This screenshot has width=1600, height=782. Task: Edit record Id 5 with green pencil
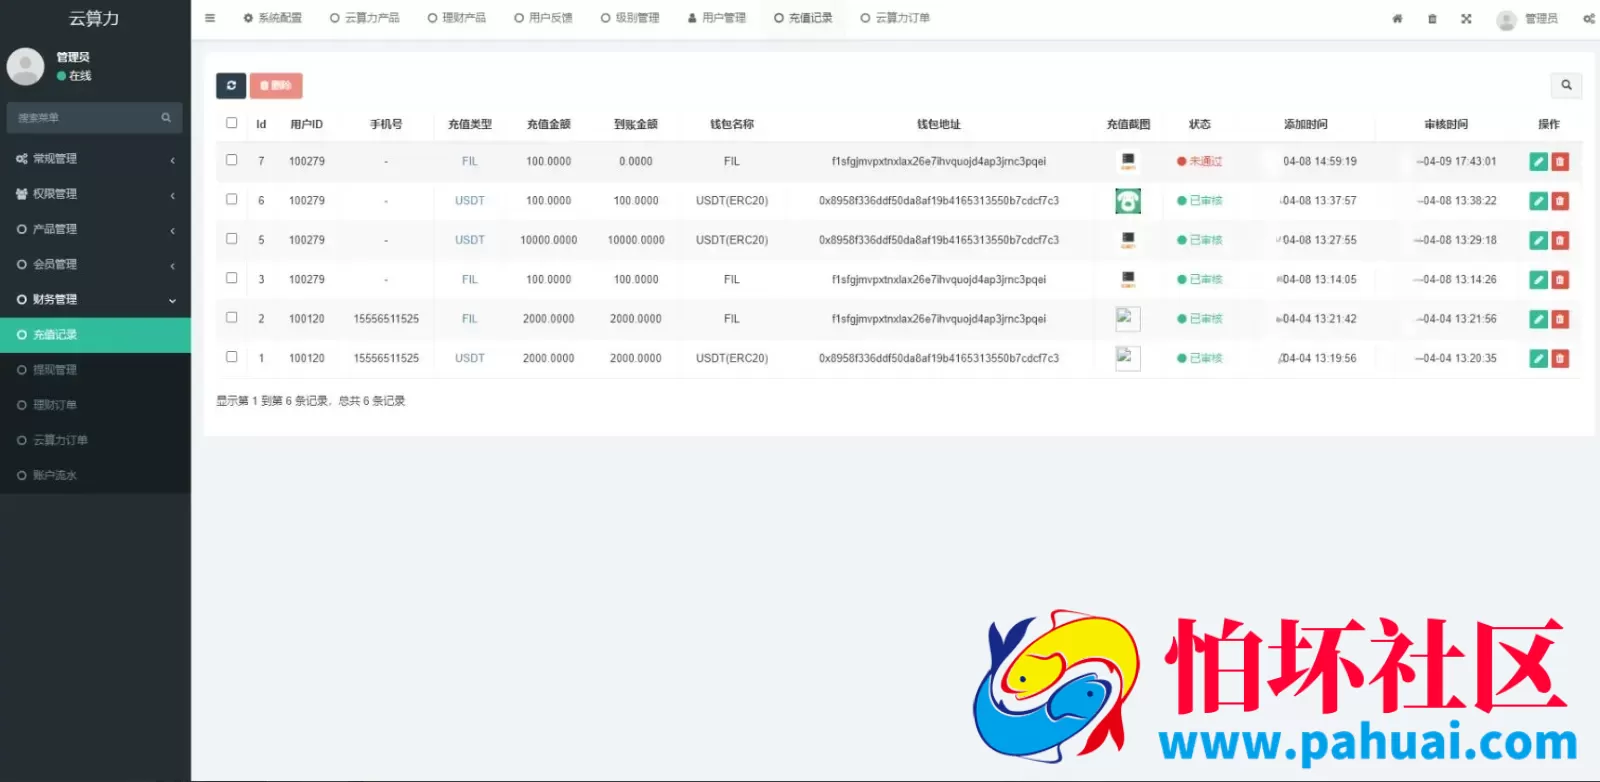tap(1539, 240)
